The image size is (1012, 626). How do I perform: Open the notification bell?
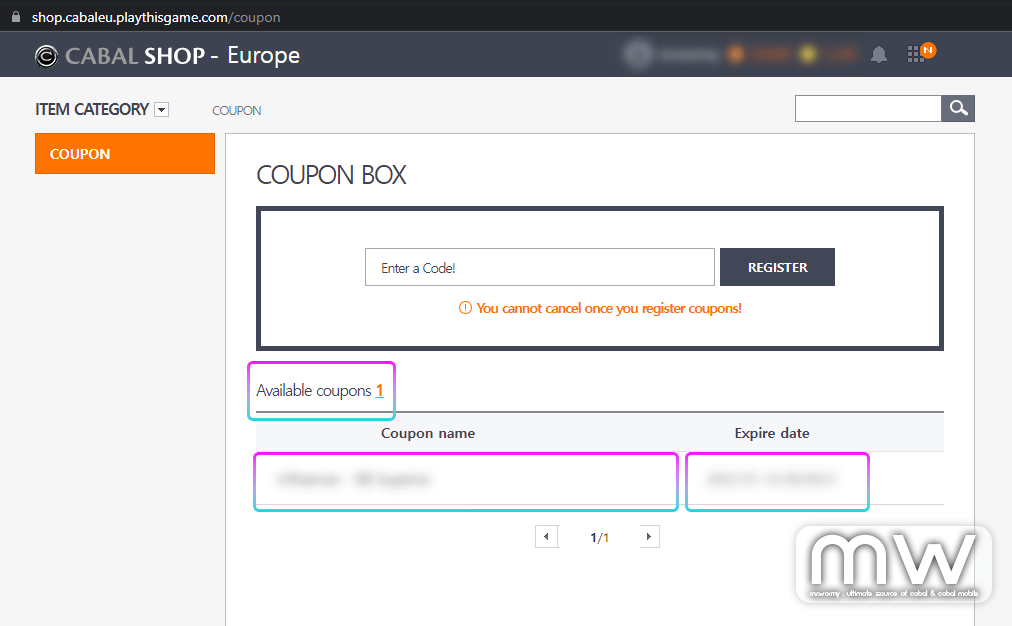click(x=879, y=55)
